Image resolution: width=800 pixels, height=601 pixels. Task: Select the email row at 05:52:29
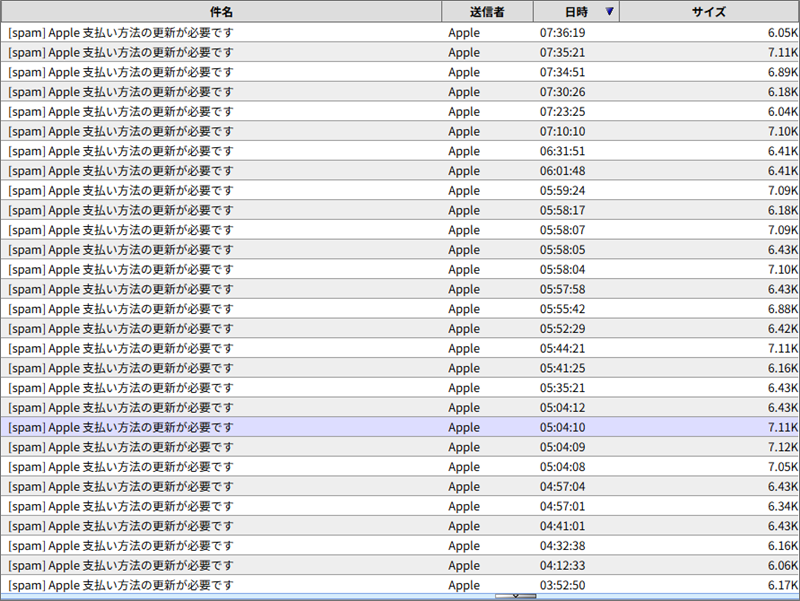pos(400,329)
